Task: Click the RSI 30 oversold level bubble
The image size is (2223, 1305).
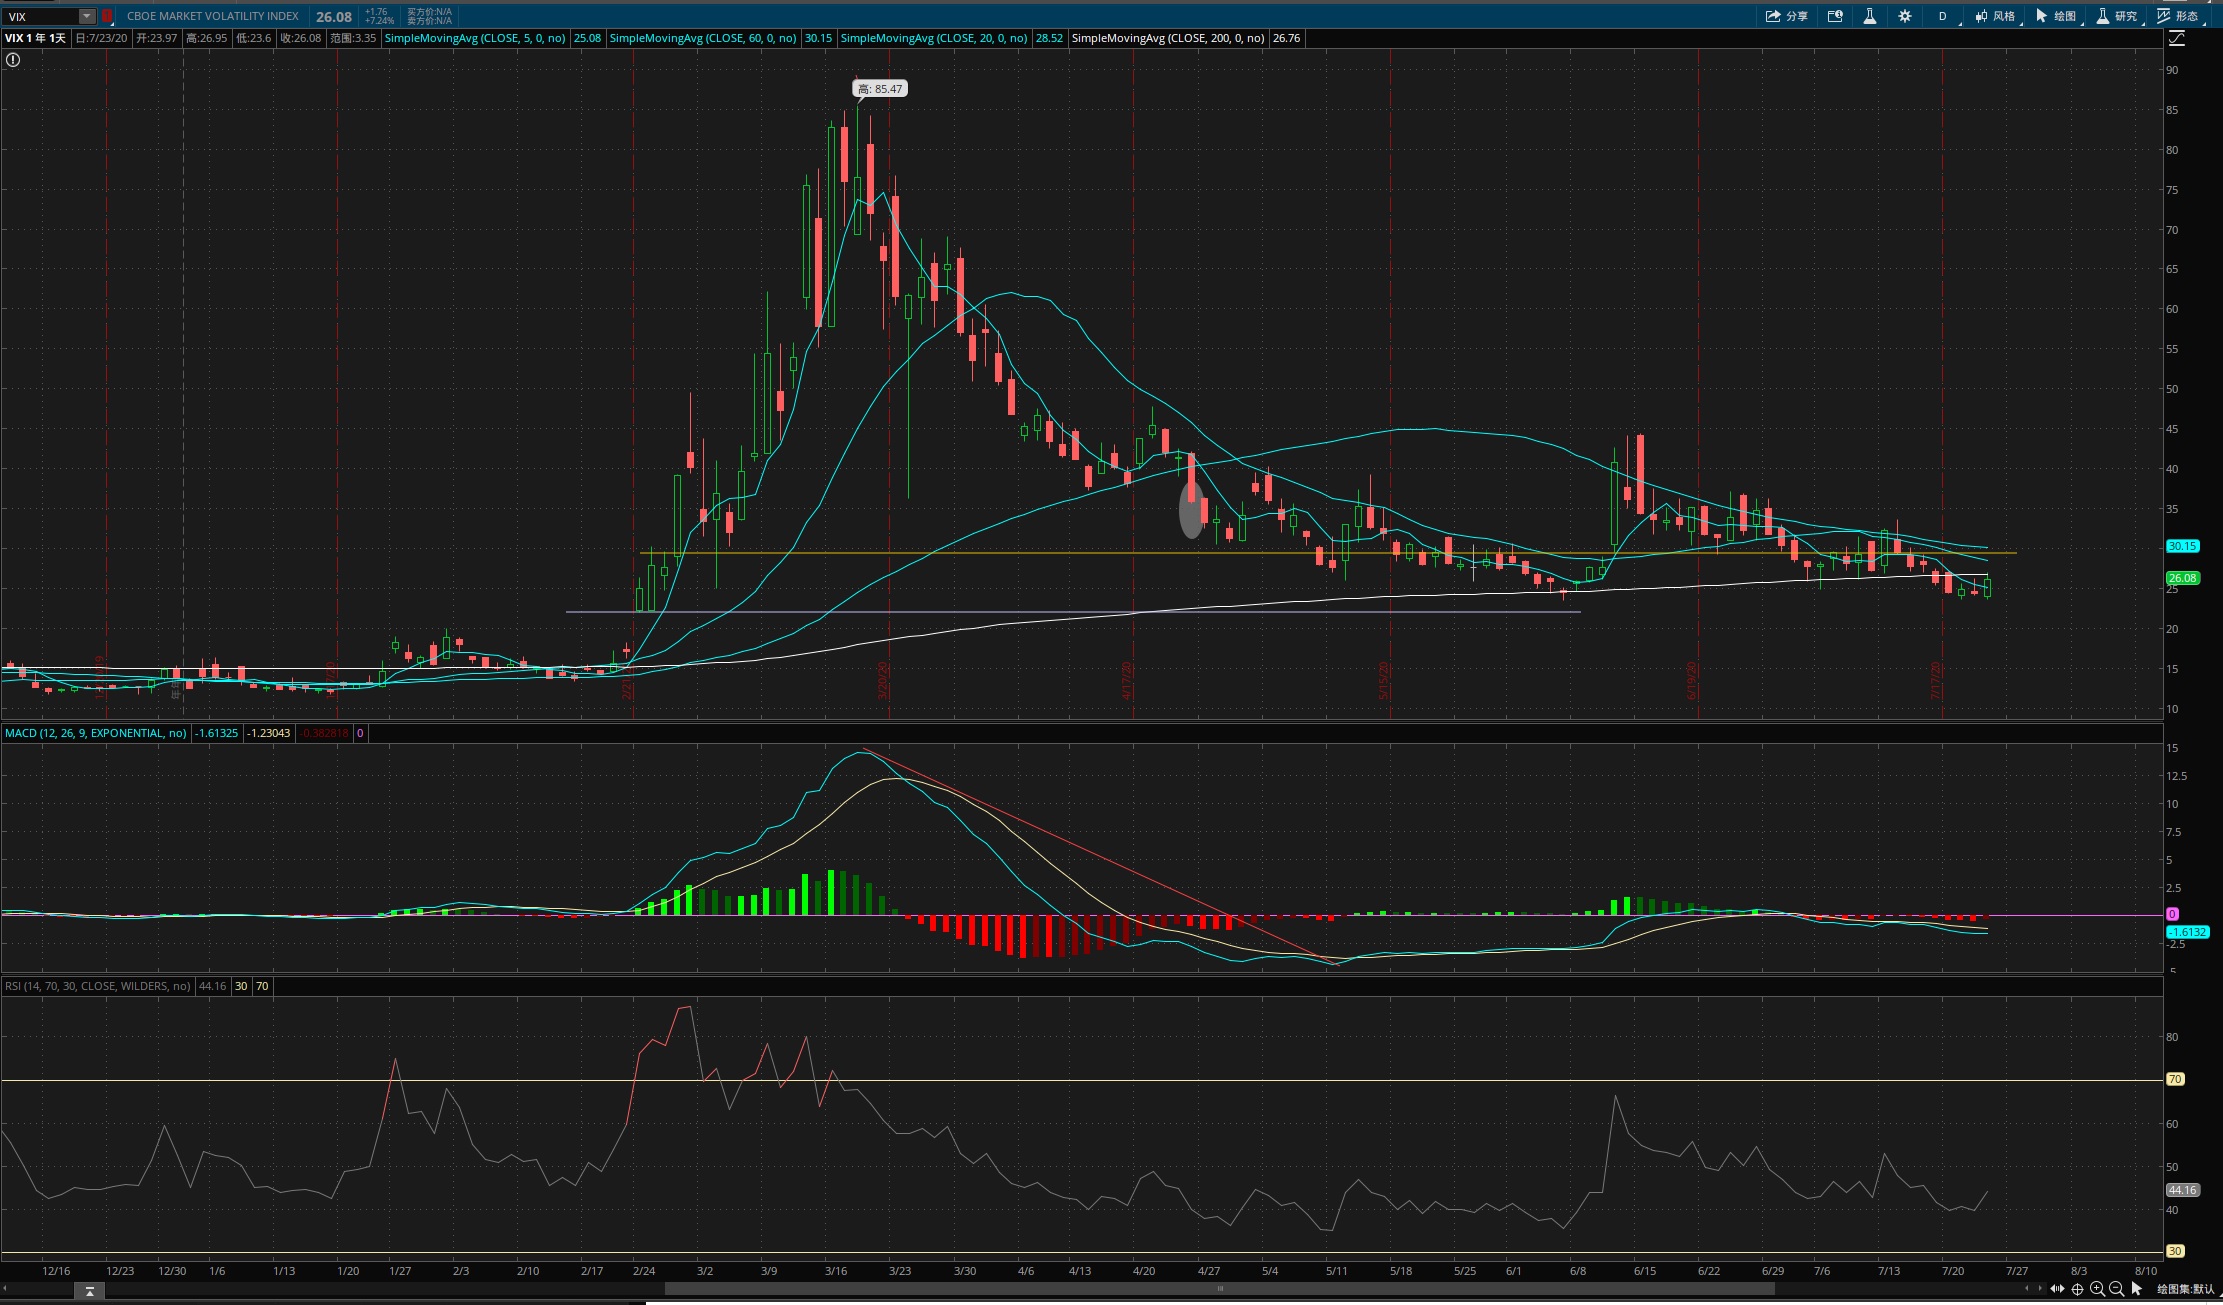Action: coord(2175,1251)
